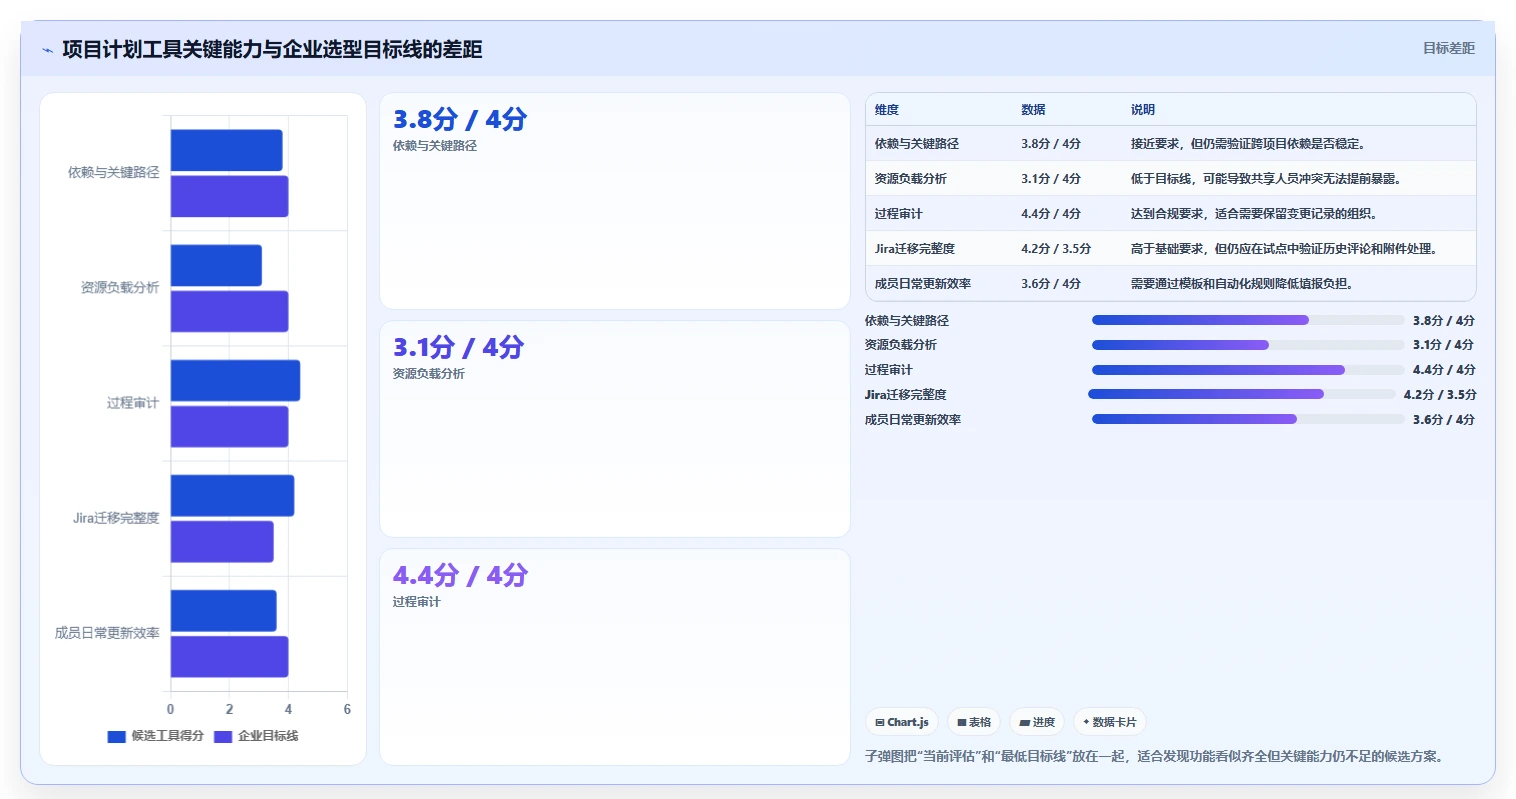This screenshot has height=799, width=1516.
Task: Click the 数据 table column header
Action: [1033, 110]
